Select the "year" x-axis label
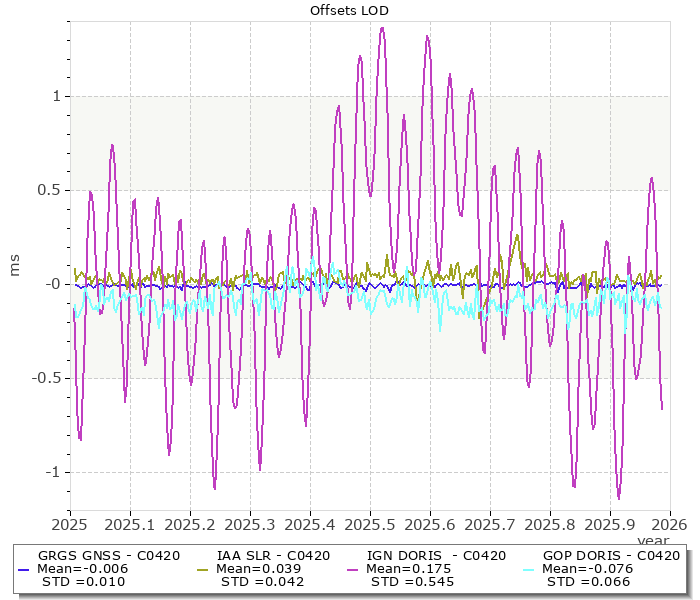The width and height of the screenshot is (700, 600). (652, 540)
